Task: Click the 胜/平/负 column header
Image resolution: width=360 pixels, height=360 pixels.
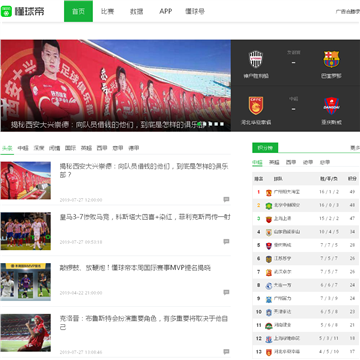Action: coord(329,179)
